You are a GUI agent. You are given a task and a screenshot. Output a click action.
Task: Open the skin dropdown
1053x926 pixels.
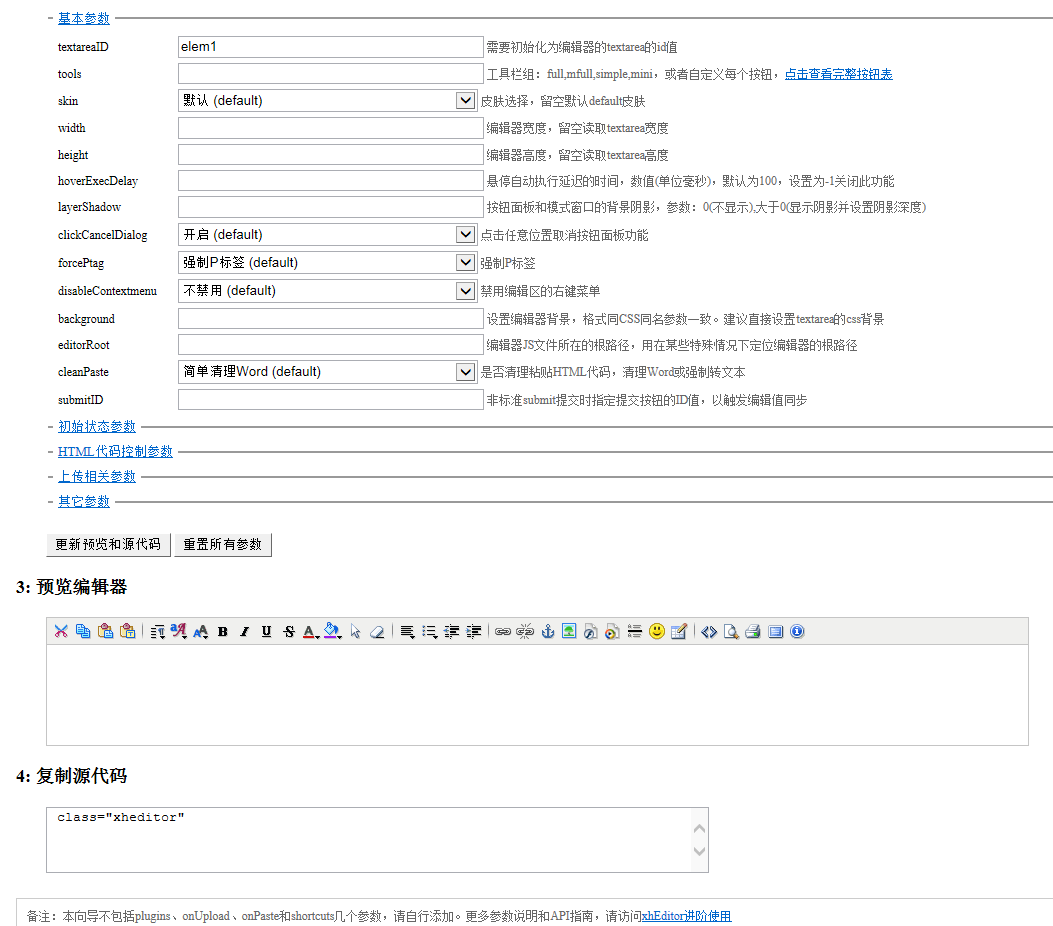tap(327, 100)
